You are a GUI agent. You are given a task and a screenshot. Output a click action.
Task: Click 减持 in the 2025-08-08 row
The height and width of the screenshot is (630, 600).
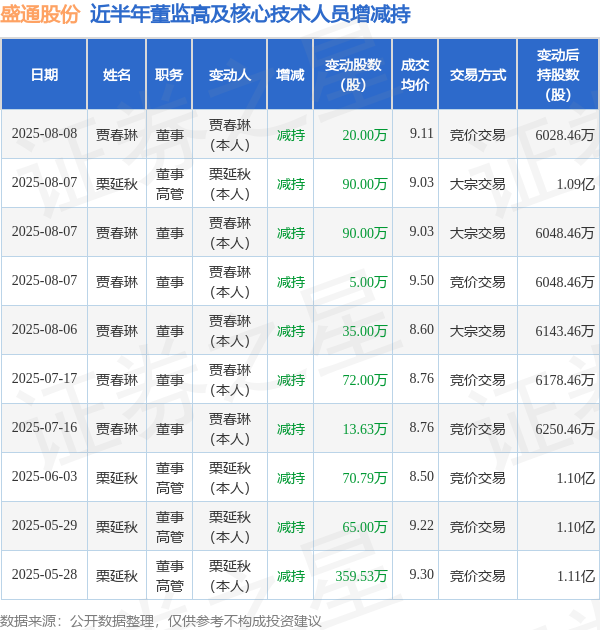click(x=291, y=135)
